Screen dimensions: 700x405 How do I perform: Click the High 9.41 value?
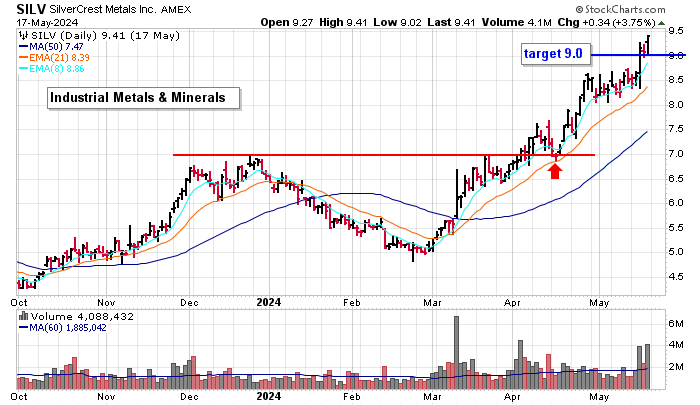pos(343,22)
